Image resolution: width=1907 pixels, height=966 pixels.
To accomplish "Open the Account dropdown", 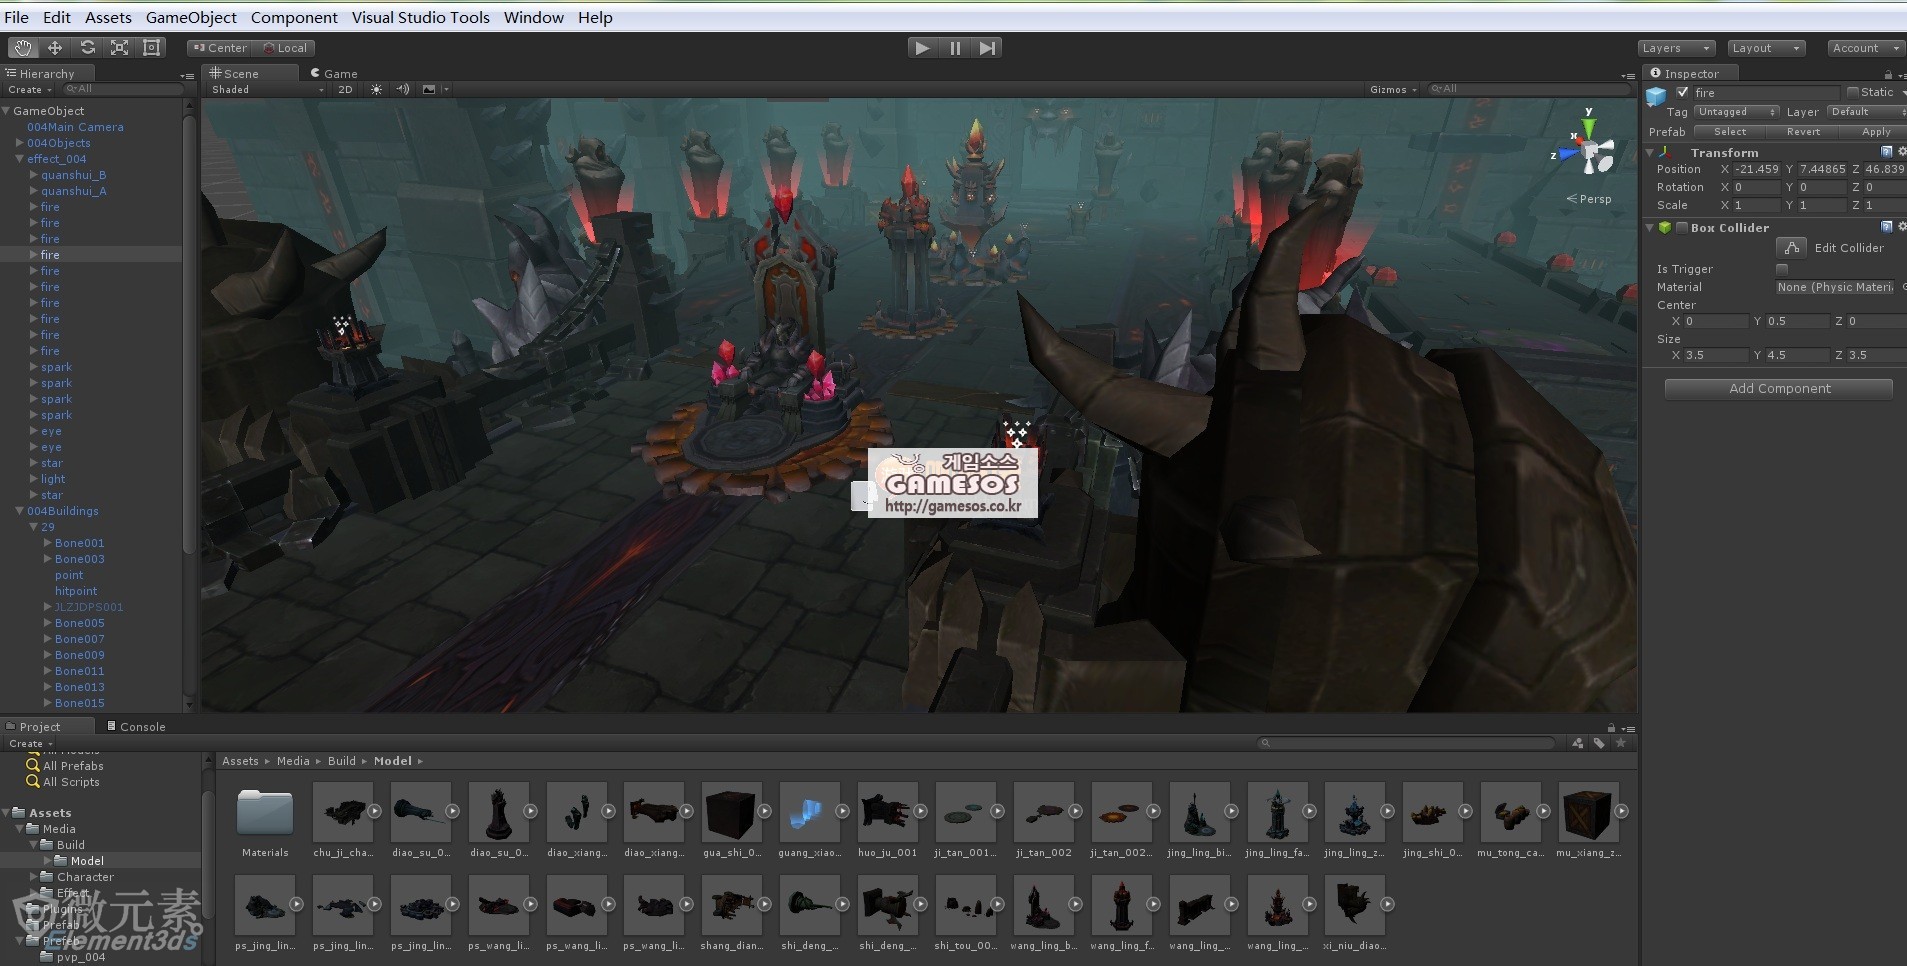I will click(x=1865, y=47).
